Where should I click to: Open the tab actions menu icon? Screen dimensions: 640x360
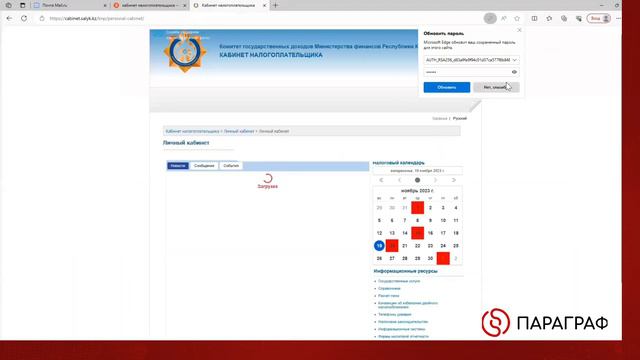pos(22,5)
